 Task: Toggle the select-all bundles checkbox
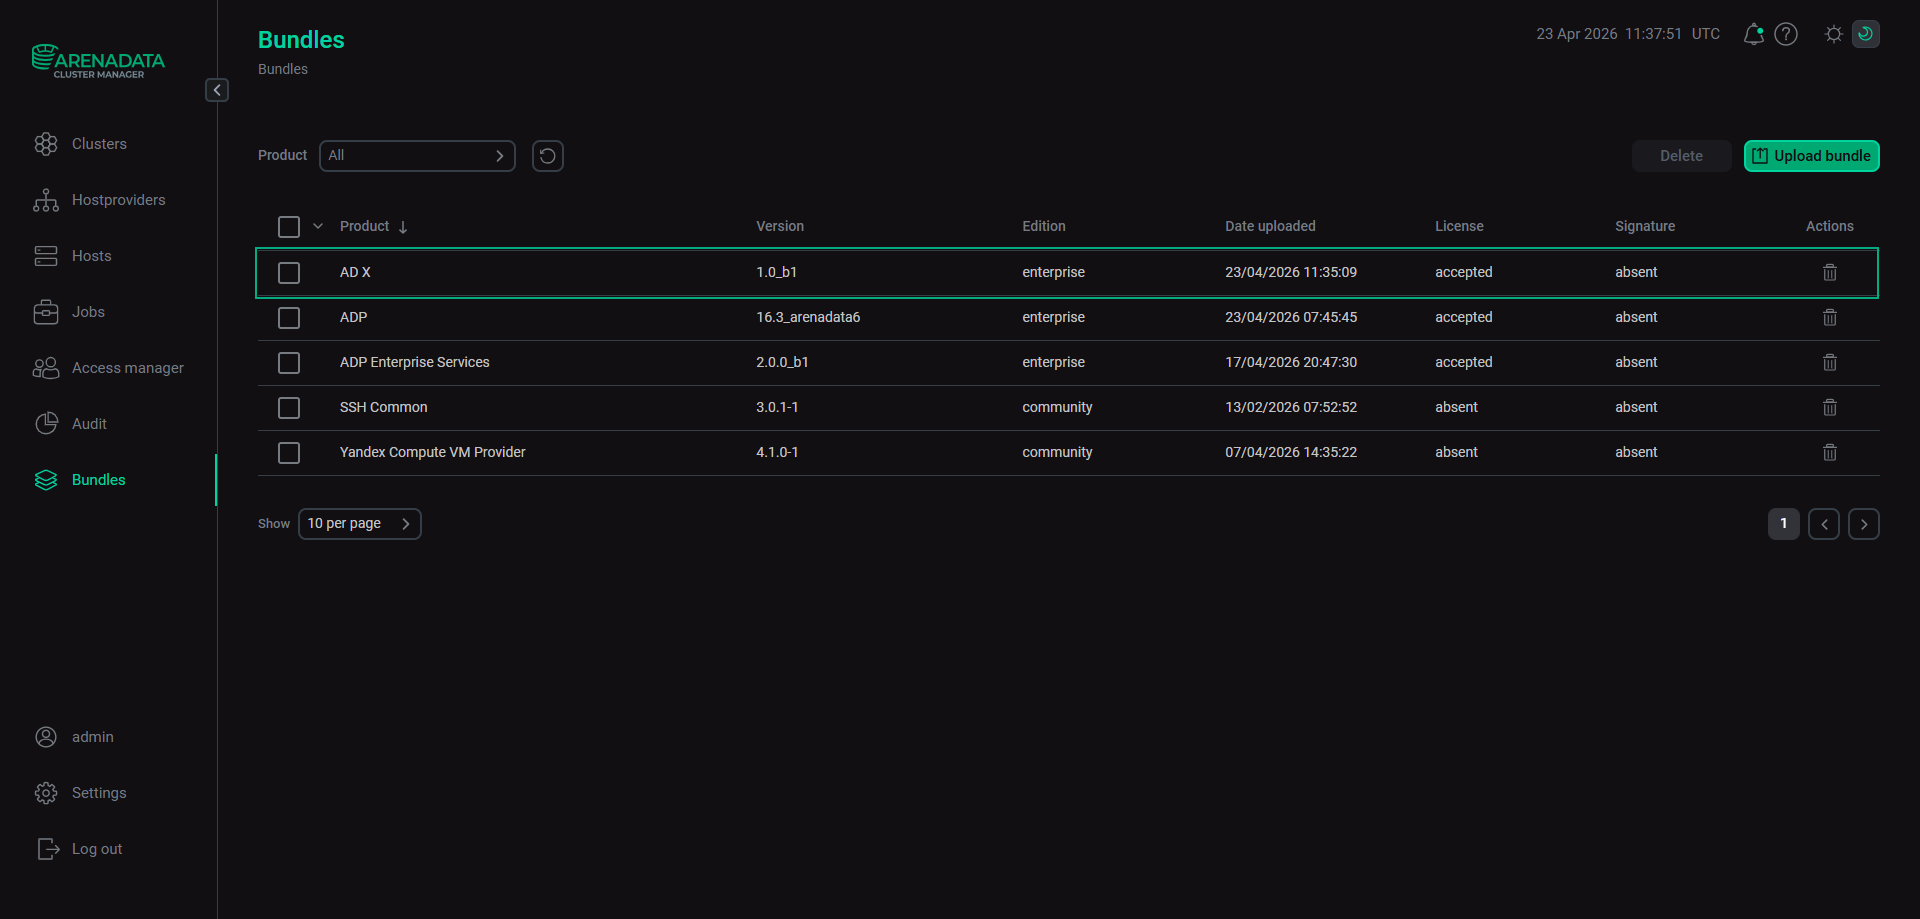point(289,227)
